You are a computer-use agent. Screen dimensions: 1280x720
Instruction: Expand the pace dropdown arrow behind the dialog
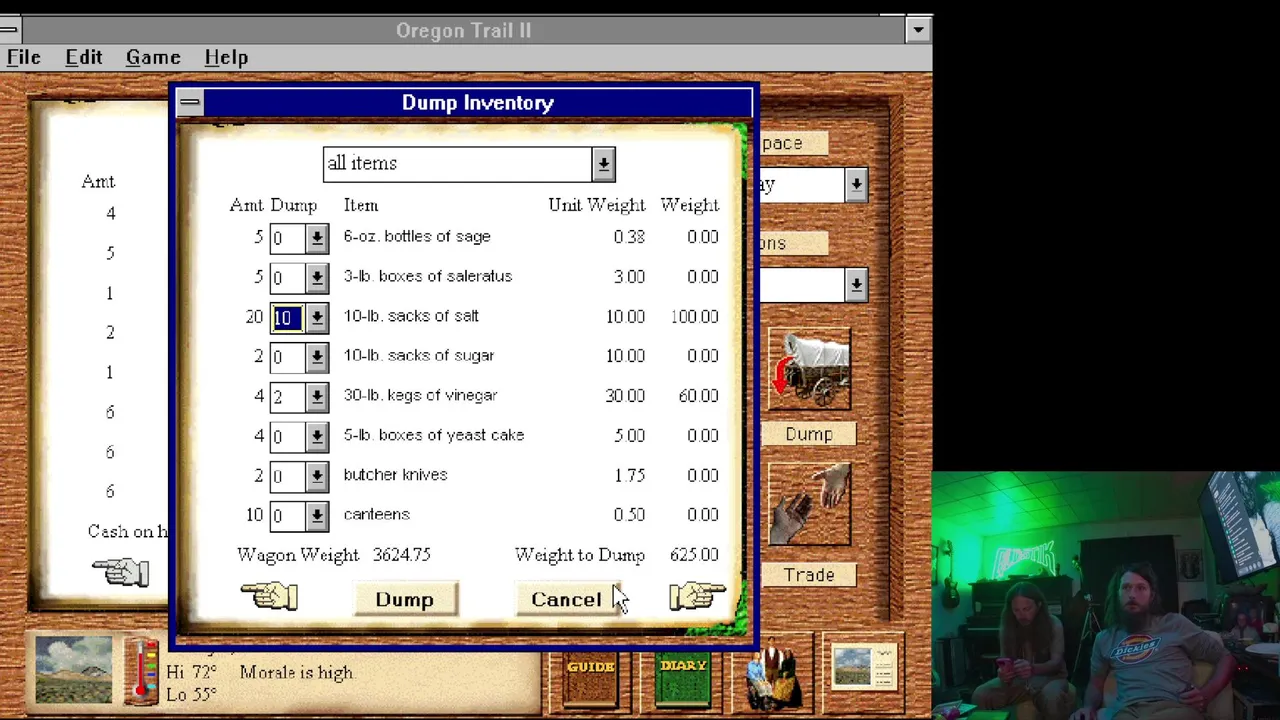[x=856, y=185]
